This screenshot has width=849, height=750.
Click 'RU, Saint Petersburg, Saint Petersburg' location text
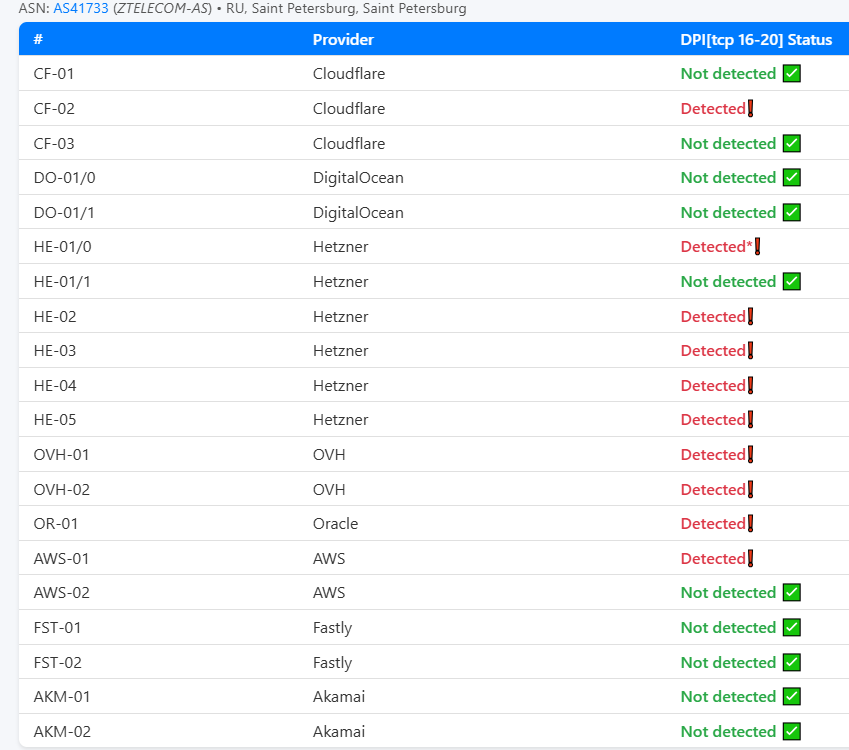point(346,9)
